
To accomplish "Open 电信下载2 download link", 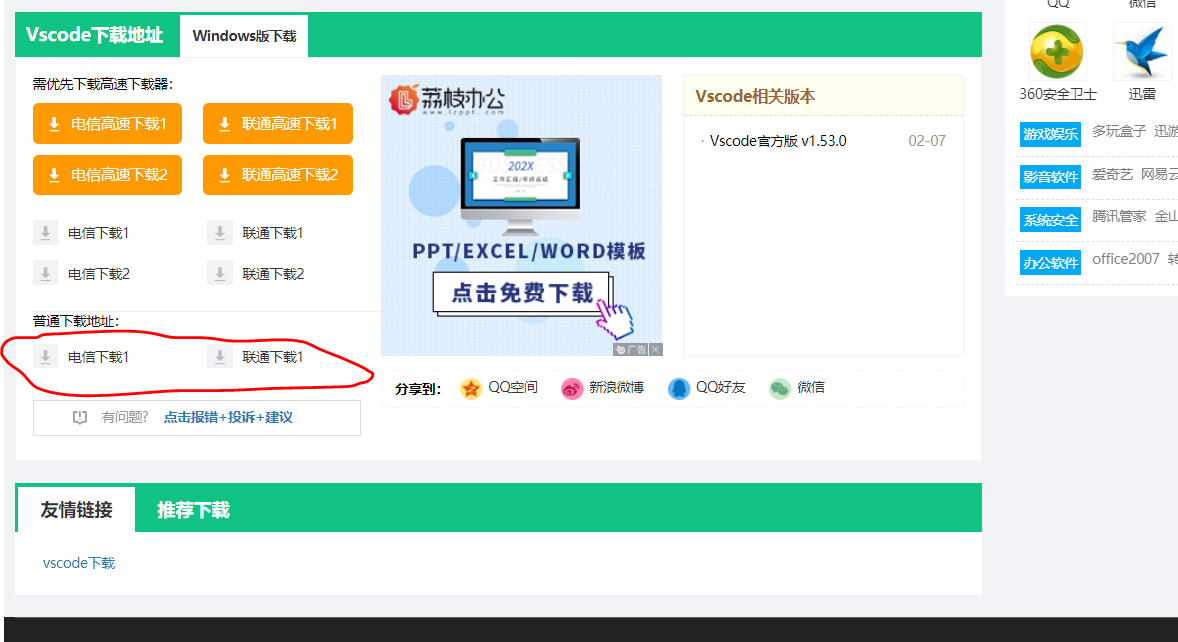I will coord(98,274).
